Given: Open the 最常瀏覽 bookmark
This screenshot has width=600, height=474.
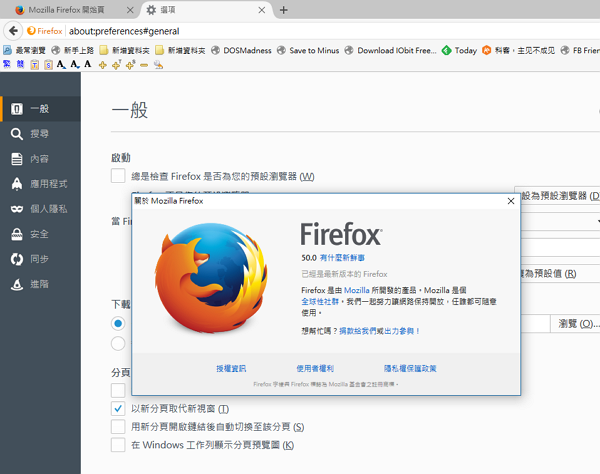Looking at the screenshot, I should (x=24, y=50).
